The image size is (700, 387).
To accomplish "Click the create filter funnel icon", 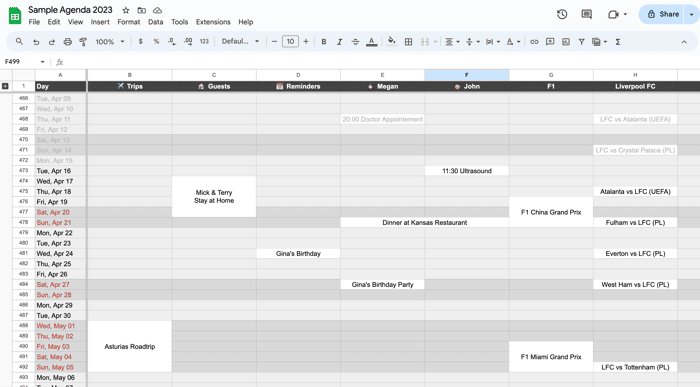I will pyautogui.click(x=581, y=42).
